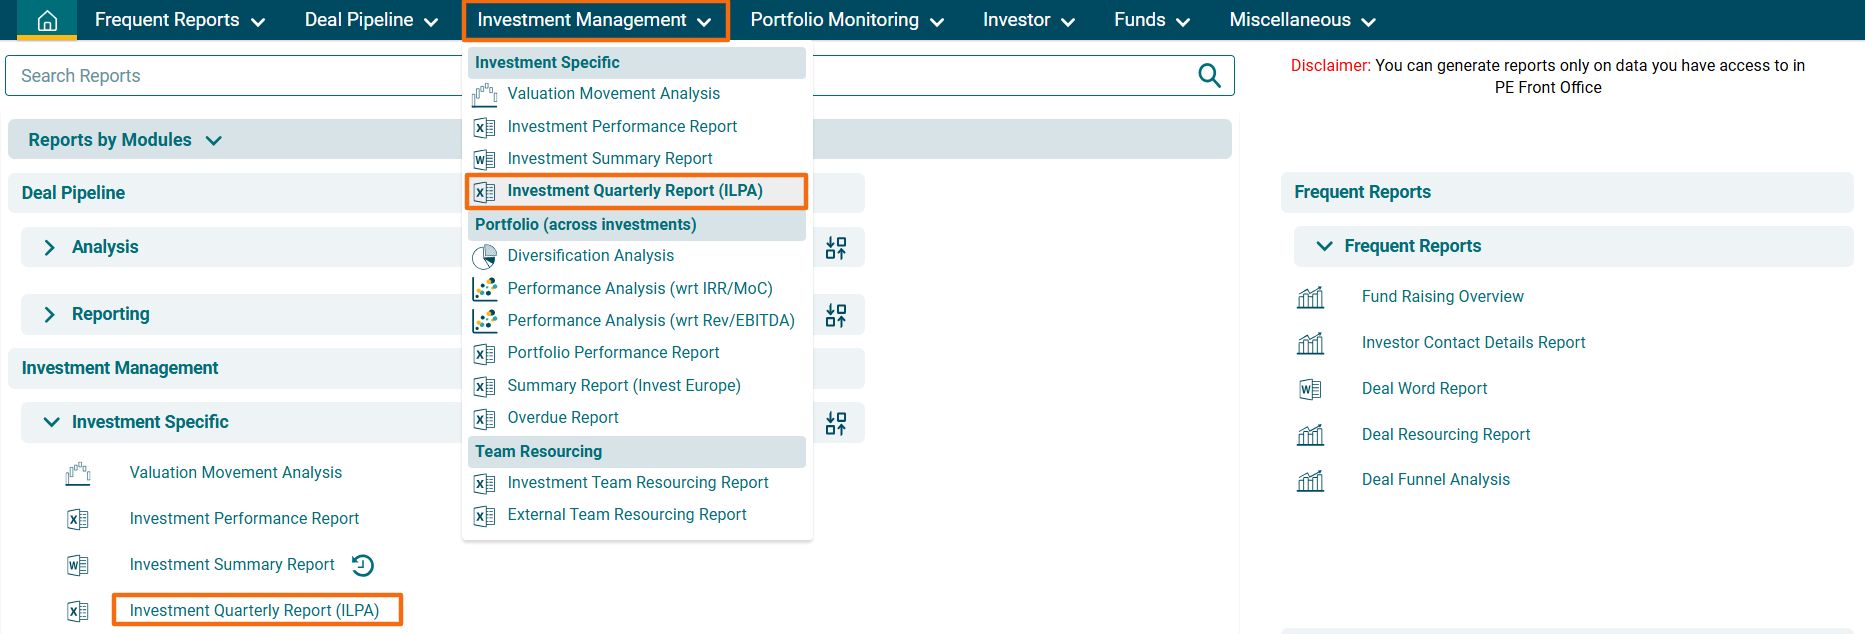The height and width of the screenshot is (634, 1865).
Task: Open Investor Contact Details Report link
Action: [1473, 343]
